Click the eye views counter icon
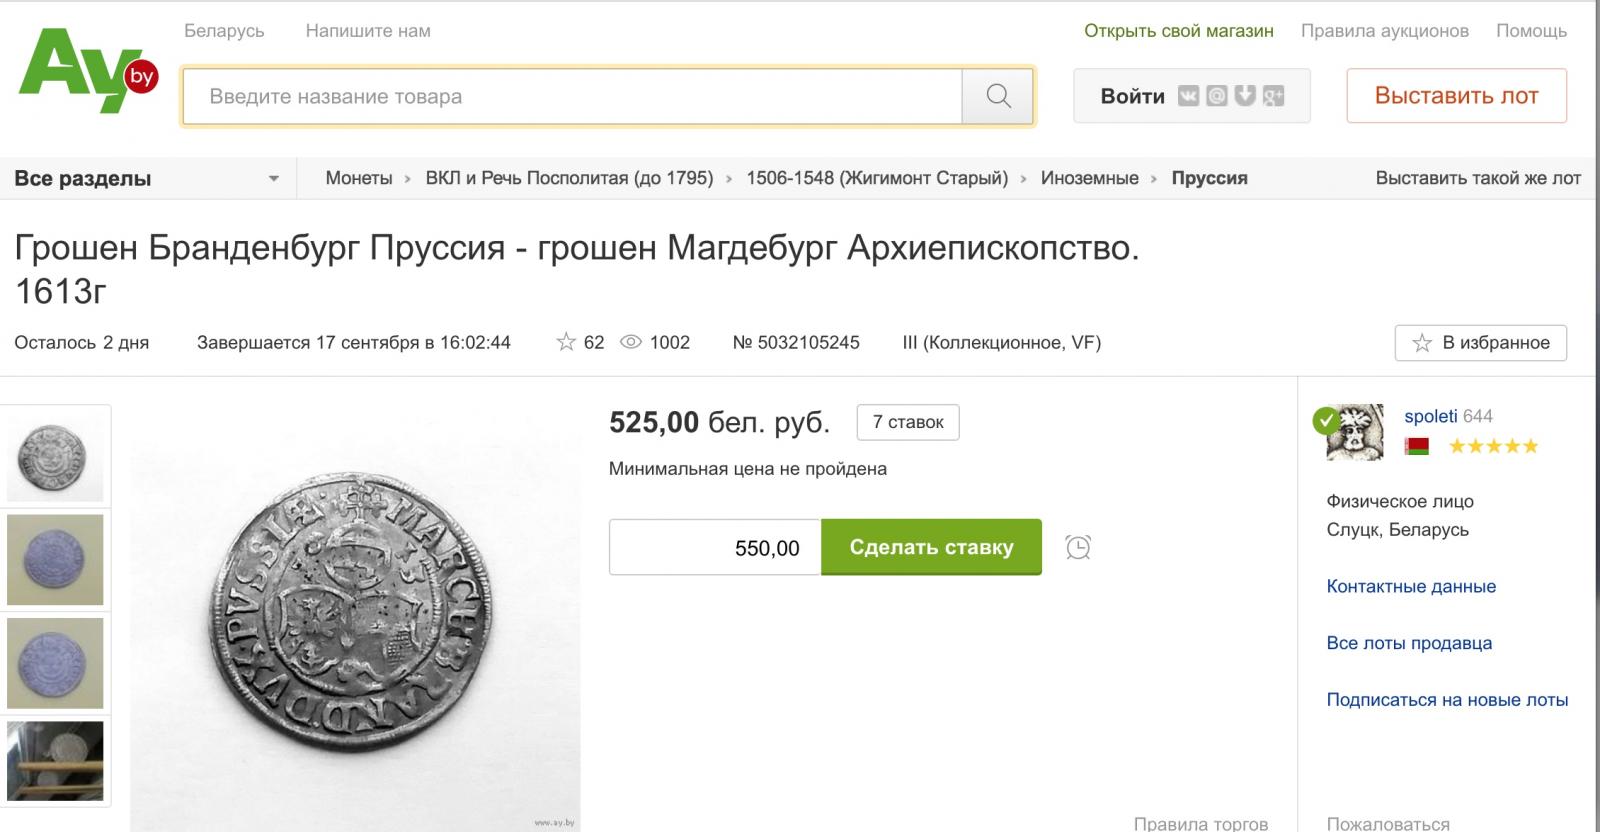 tap(631, 342)
